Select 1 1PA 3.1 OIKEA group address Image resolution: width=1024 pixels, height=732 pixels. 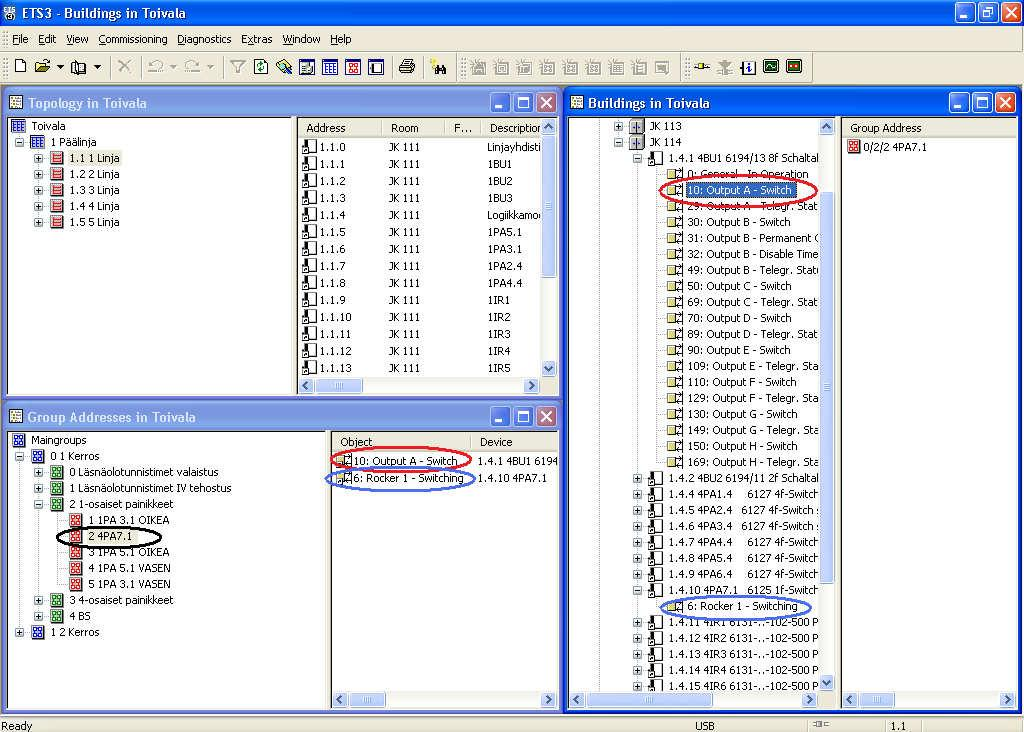(129, 520)
